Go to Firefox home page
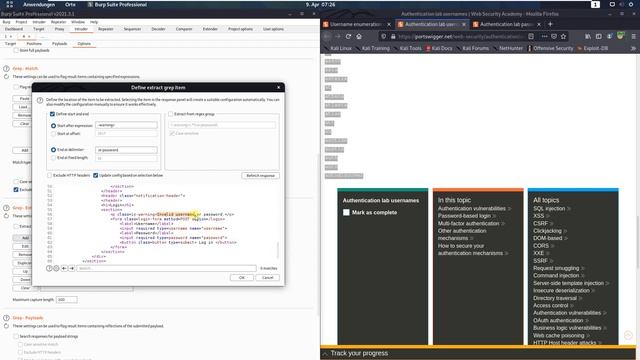640x360 pixels. click(359, 36)
